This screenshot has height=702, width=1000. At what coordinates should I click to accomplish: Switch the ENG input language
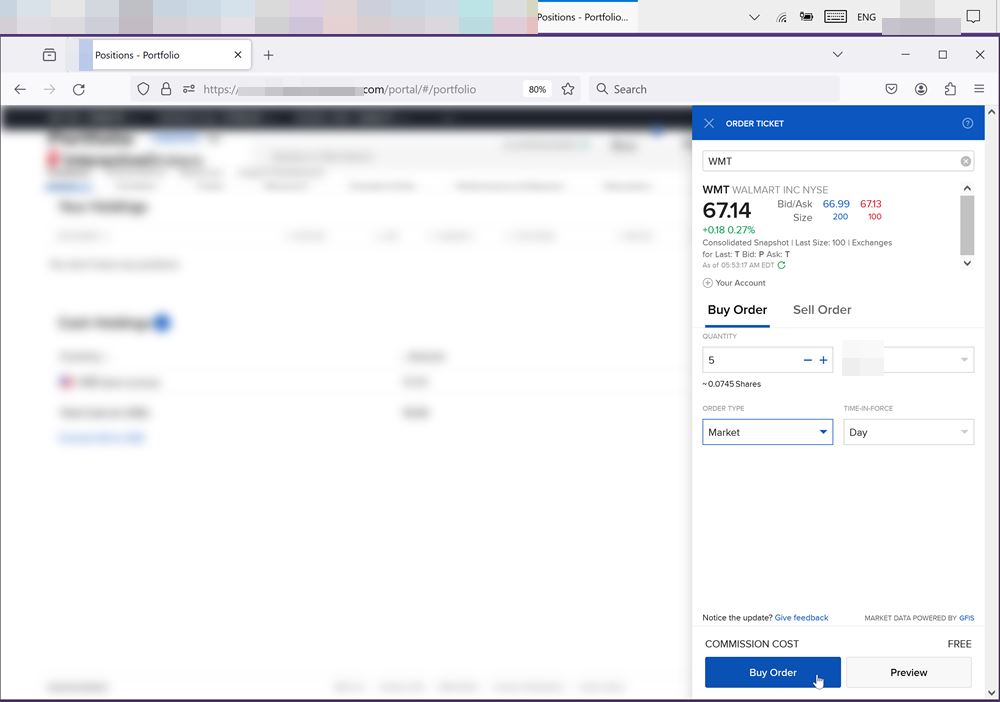click(866, 17)
